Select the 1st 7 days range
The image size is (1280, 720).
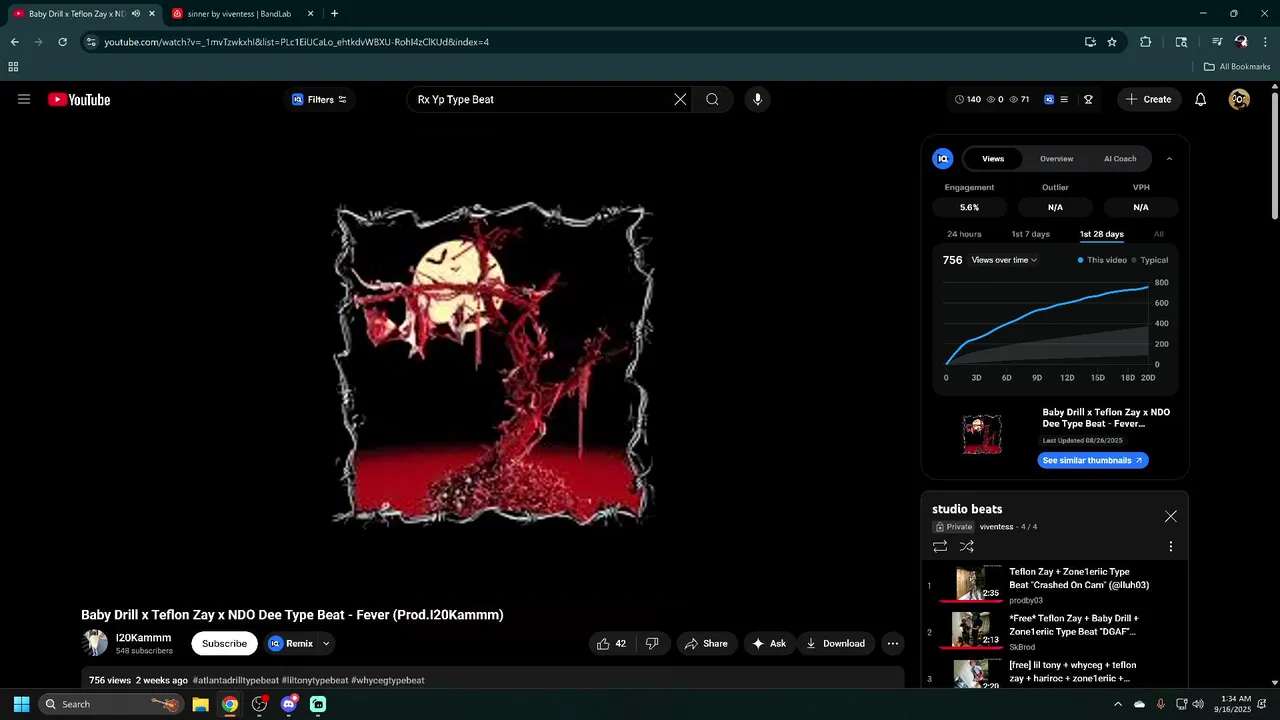point(1030,234)
